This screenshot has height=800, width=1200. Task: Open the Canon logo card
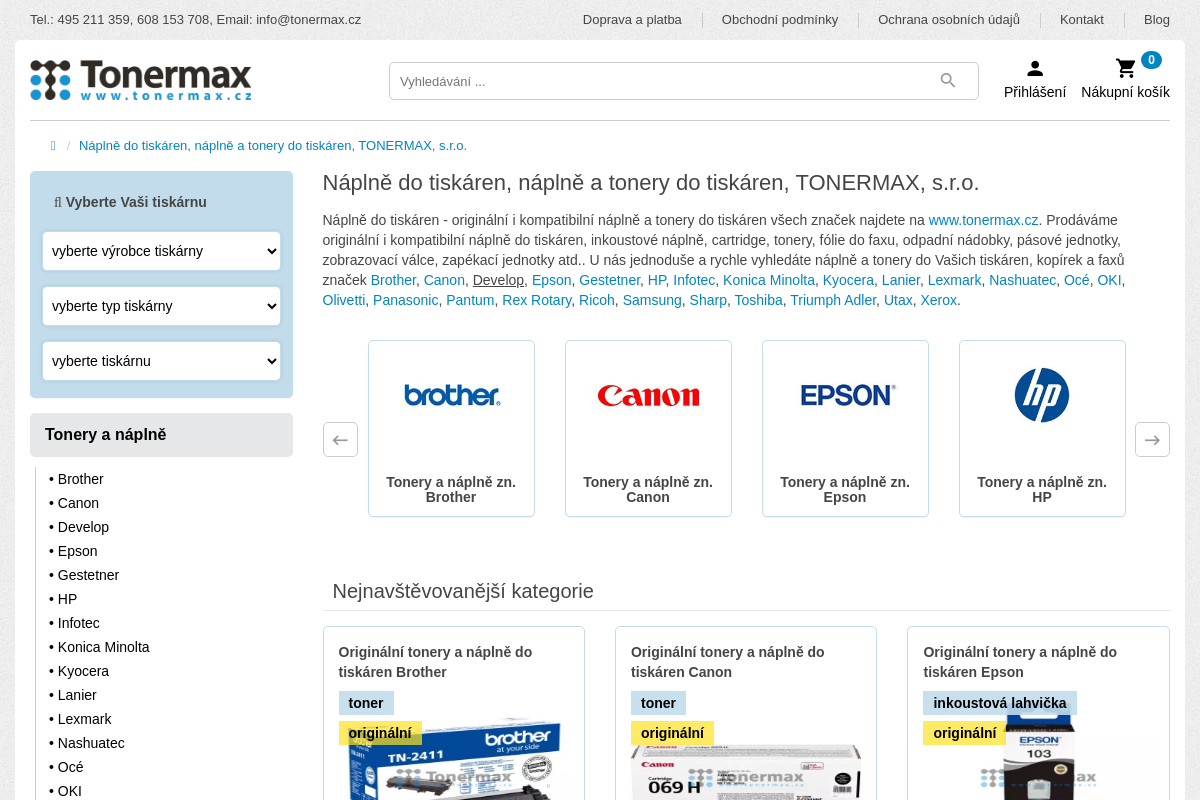click(x=648, y=428)
